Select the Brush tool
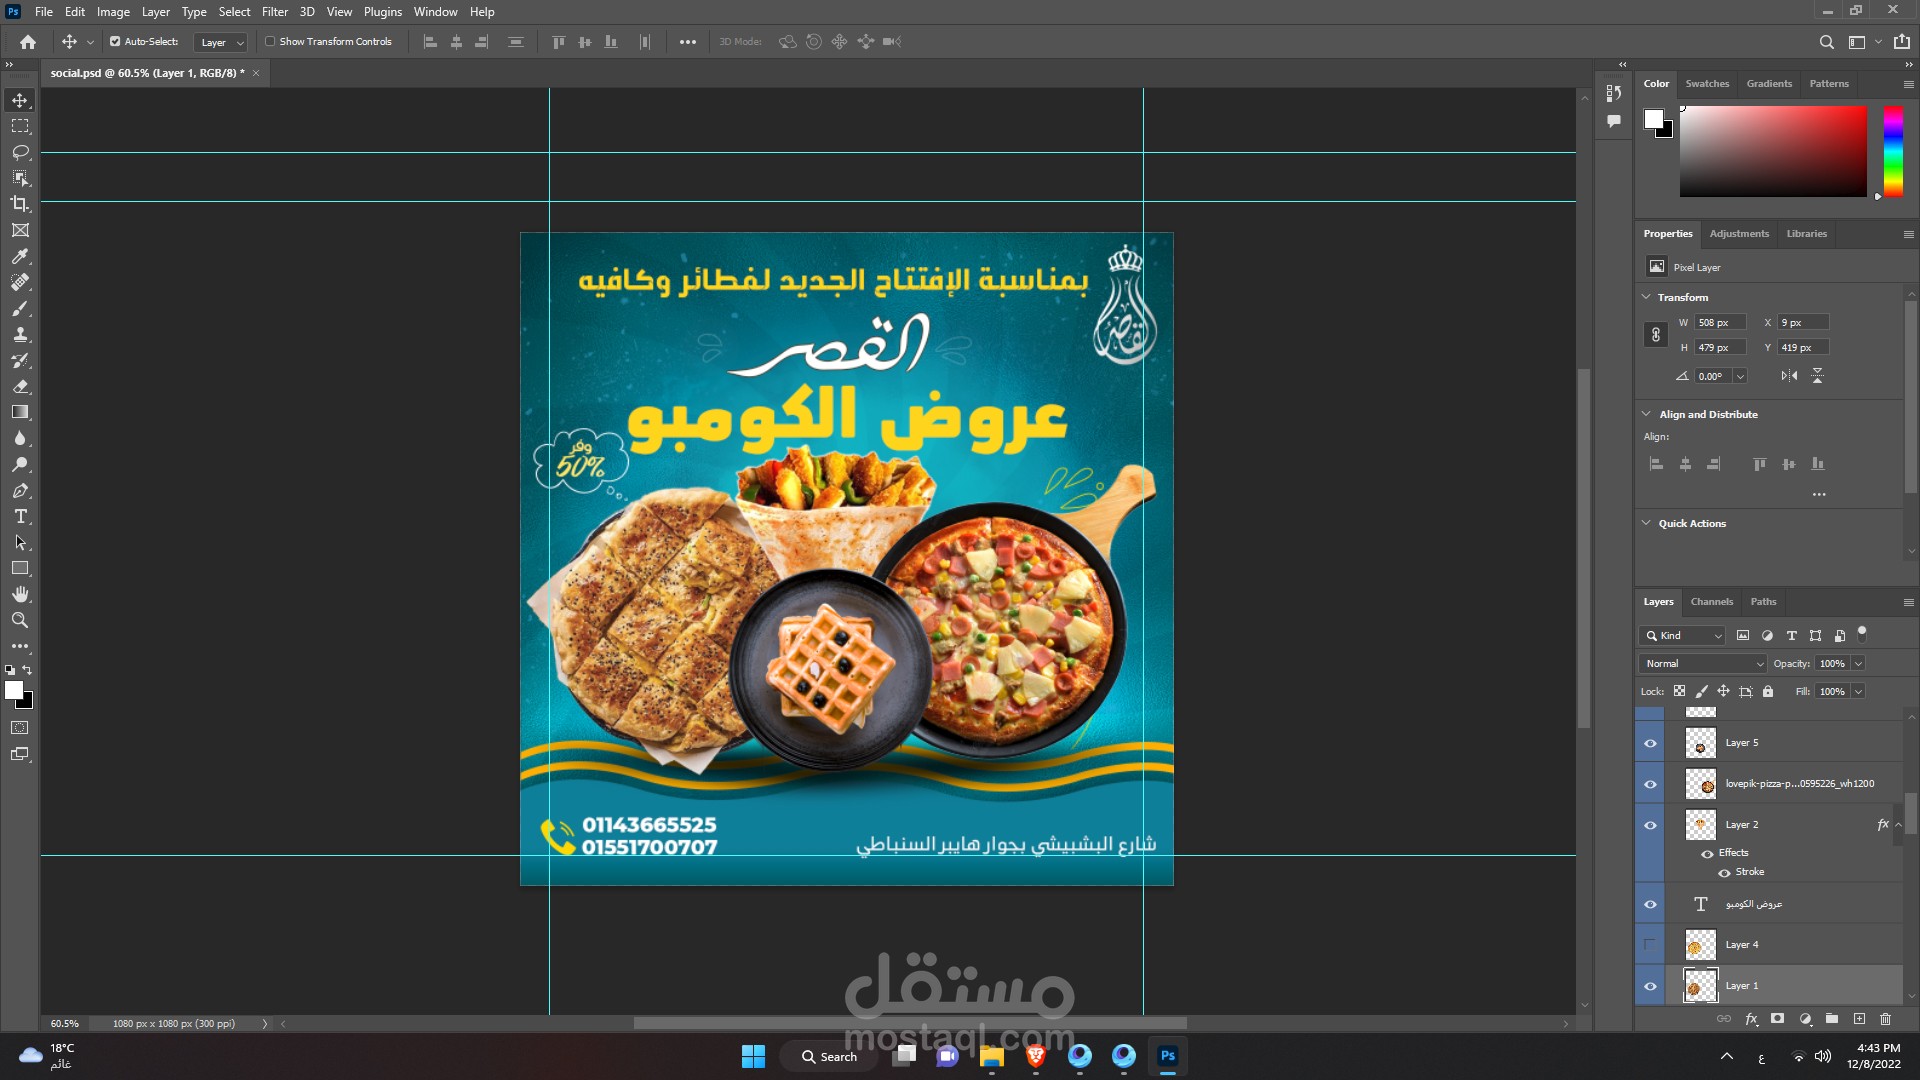Viewport: 1920px width, 1080px height. click(20, 308)
